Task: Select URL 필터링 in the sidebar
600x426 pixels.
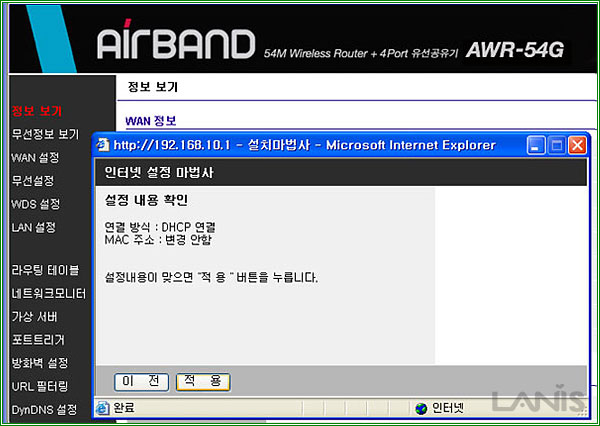Action: [40, 386]
